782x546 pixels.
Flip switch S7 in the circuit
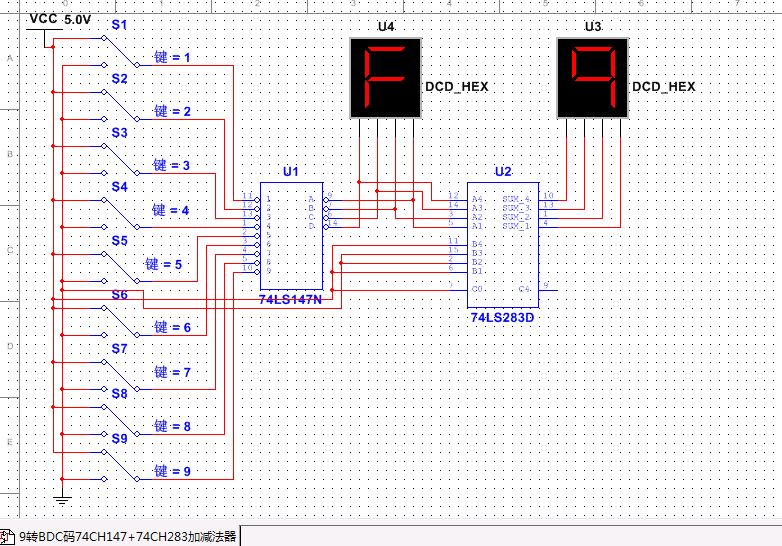[120, 372]
